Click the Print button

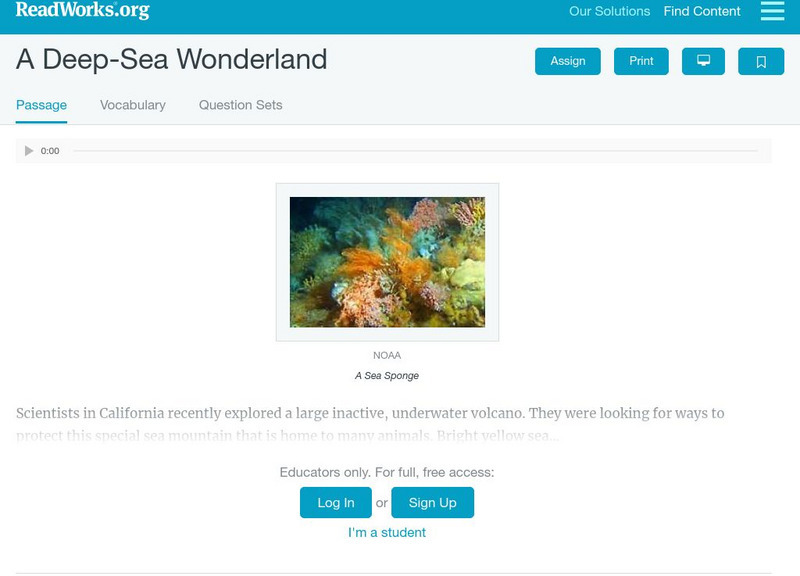643,60
